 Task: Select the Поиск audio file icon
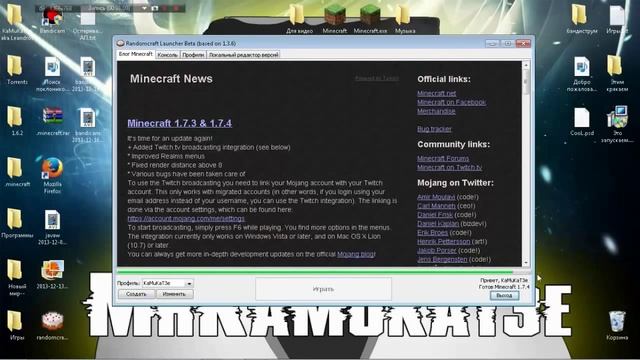click(52, 73)
